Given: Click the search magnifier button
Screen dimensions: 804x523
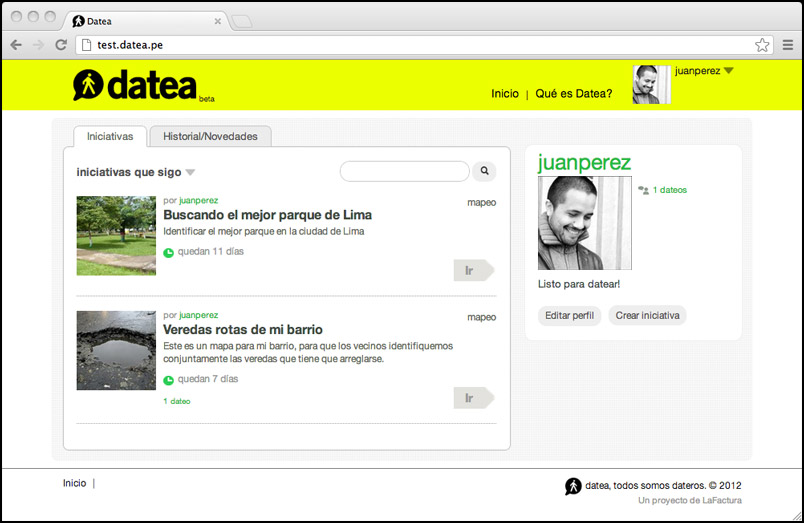Looking at the screenshot, I should click(x=485, y=171).
